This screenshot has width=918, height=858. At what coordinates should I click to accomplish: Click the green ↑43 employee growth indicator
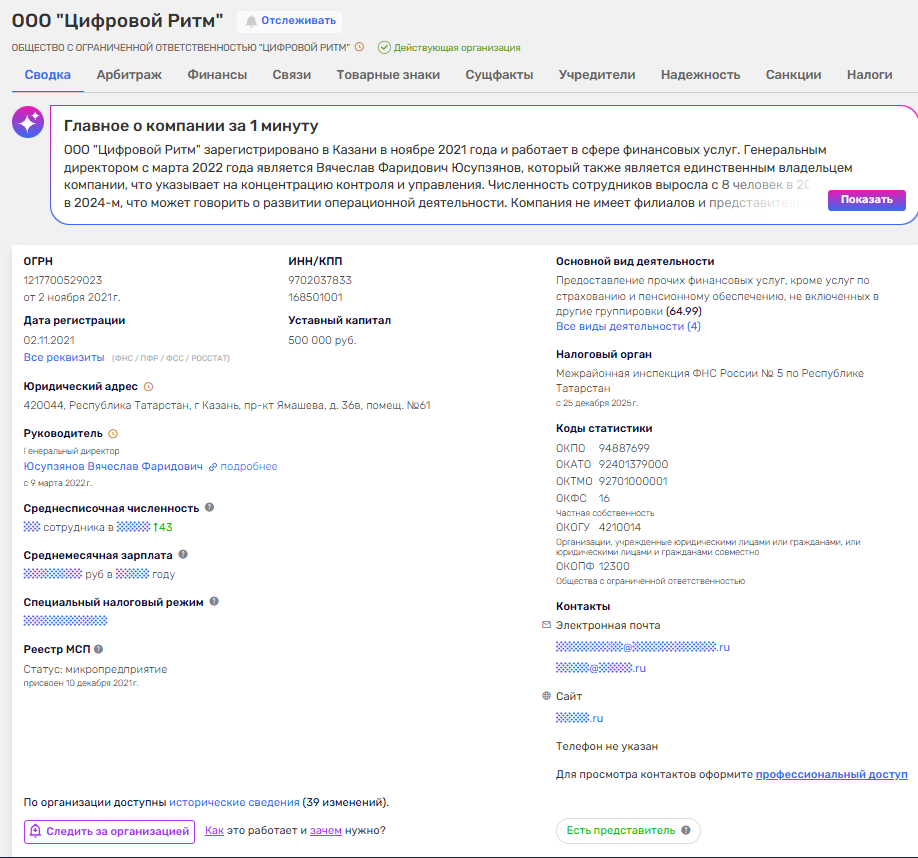[162, 527]
